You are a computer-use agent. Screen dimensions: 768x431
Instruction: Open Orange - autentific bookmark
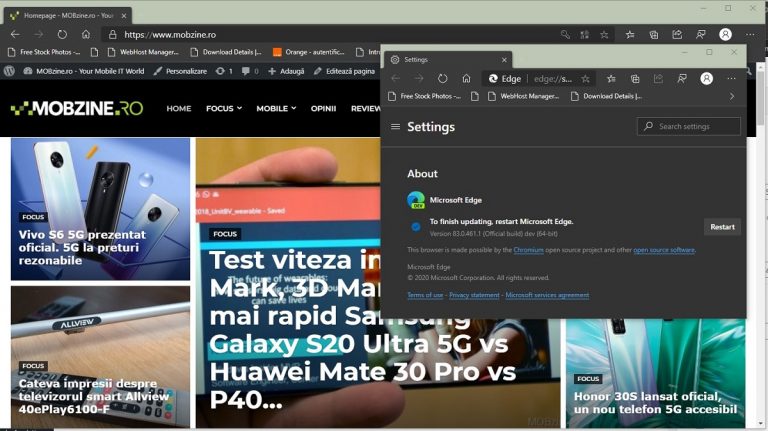pyautogui.click(x=309, y=52)
